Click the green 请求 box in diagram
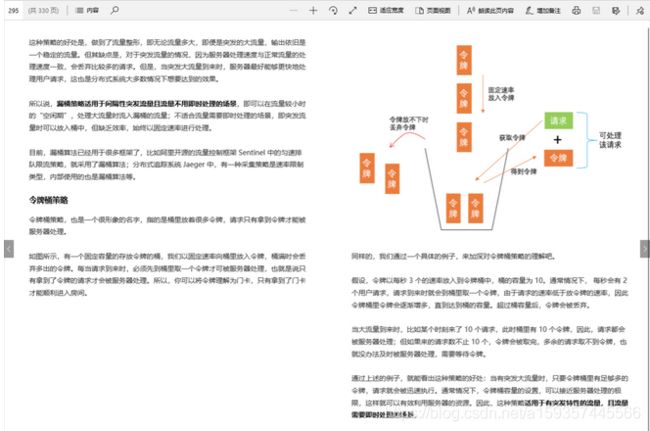Viewport: 650px width, 431px height. [x=558, y=121]
